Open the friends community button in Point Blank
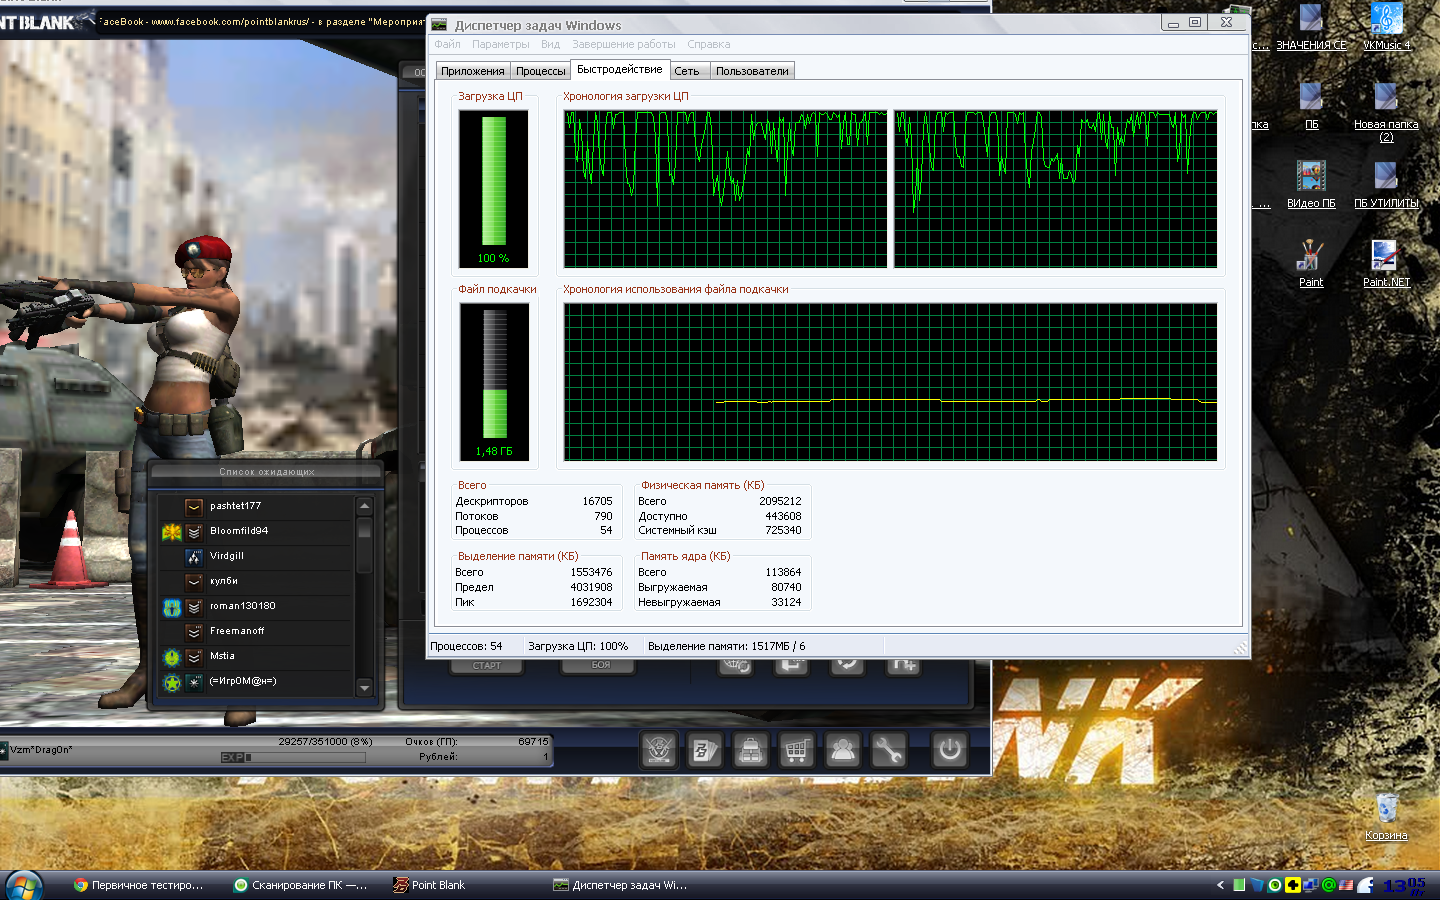 tap(843, 749)
